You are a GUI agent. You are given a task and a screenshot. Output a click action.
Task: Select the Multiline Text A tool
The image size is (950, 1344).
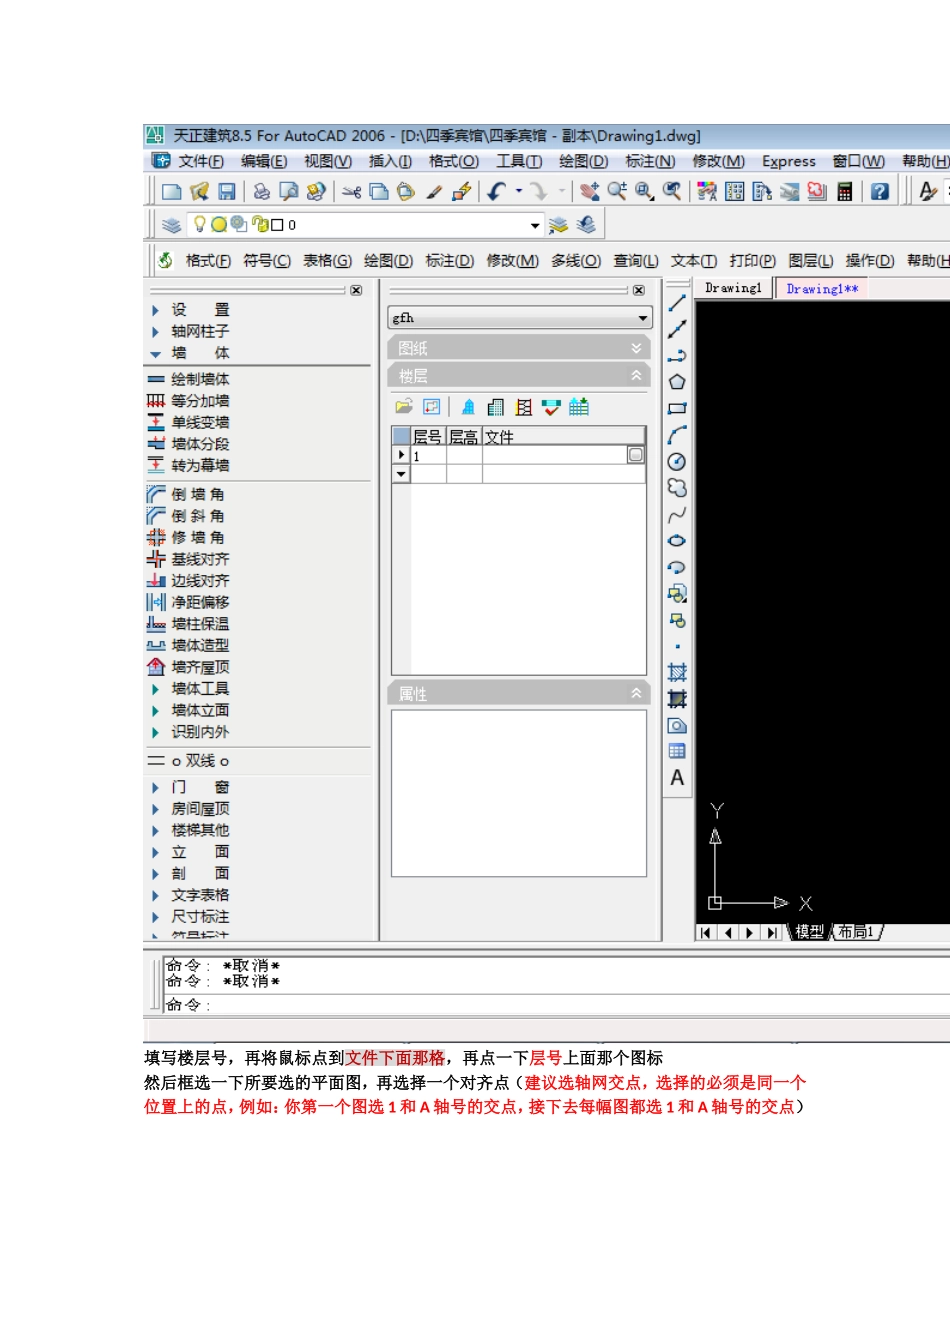click(677, 778)
